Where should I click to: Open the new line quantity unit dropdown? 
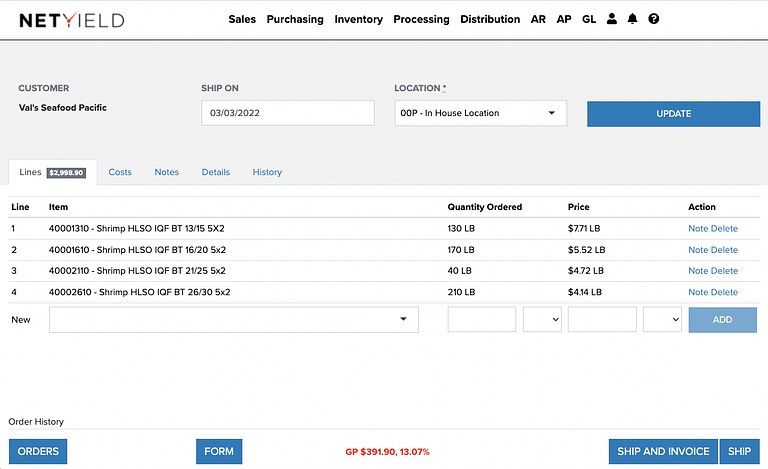(542, 320)
